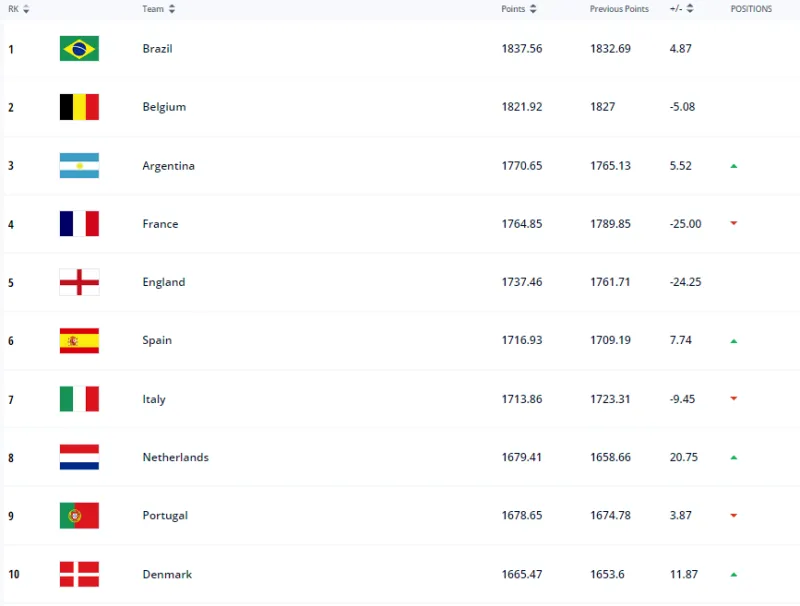Click the Previous Points column header

pyautogui.click(x=619, y=9)
